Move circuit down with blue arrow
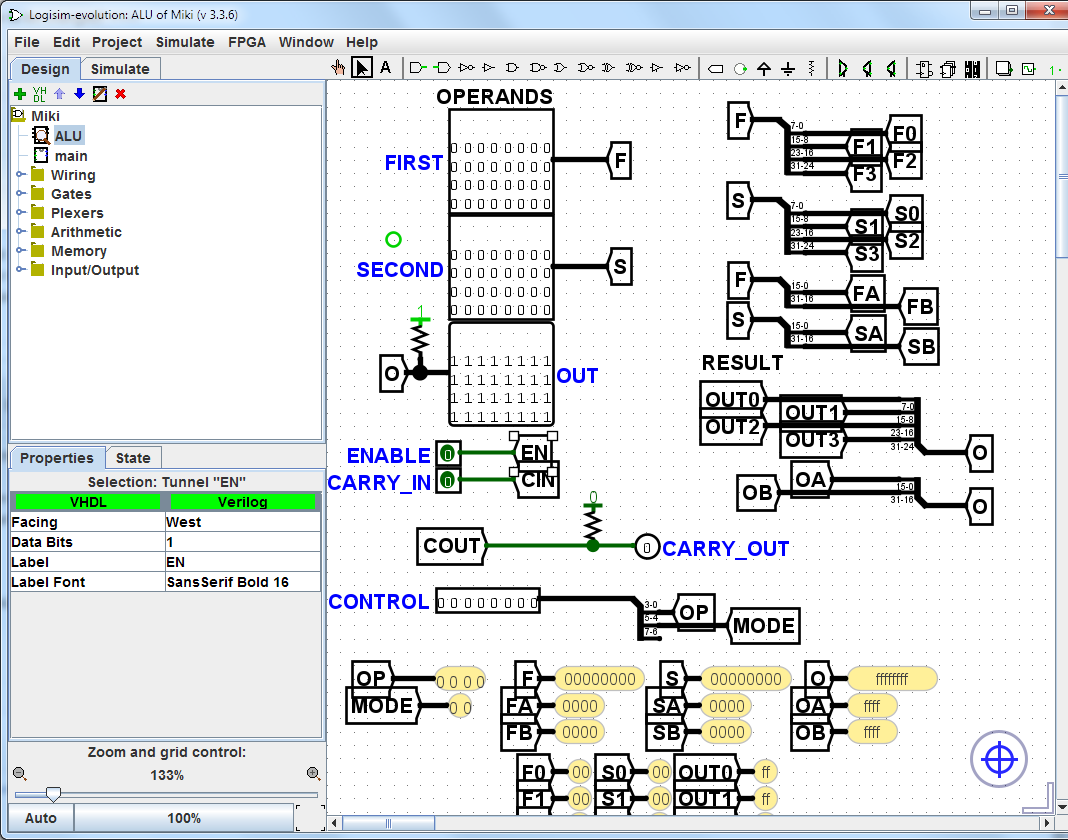Viewport: 1068px width, 840px height. point(80,94)
